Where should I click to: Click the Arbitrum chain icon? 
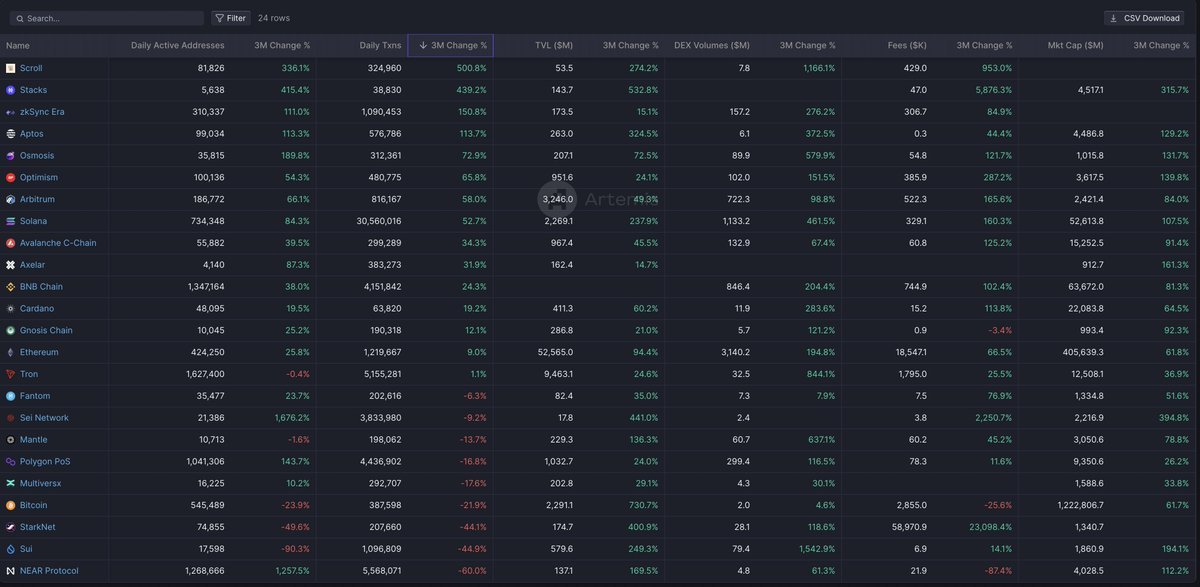[11, 199]
